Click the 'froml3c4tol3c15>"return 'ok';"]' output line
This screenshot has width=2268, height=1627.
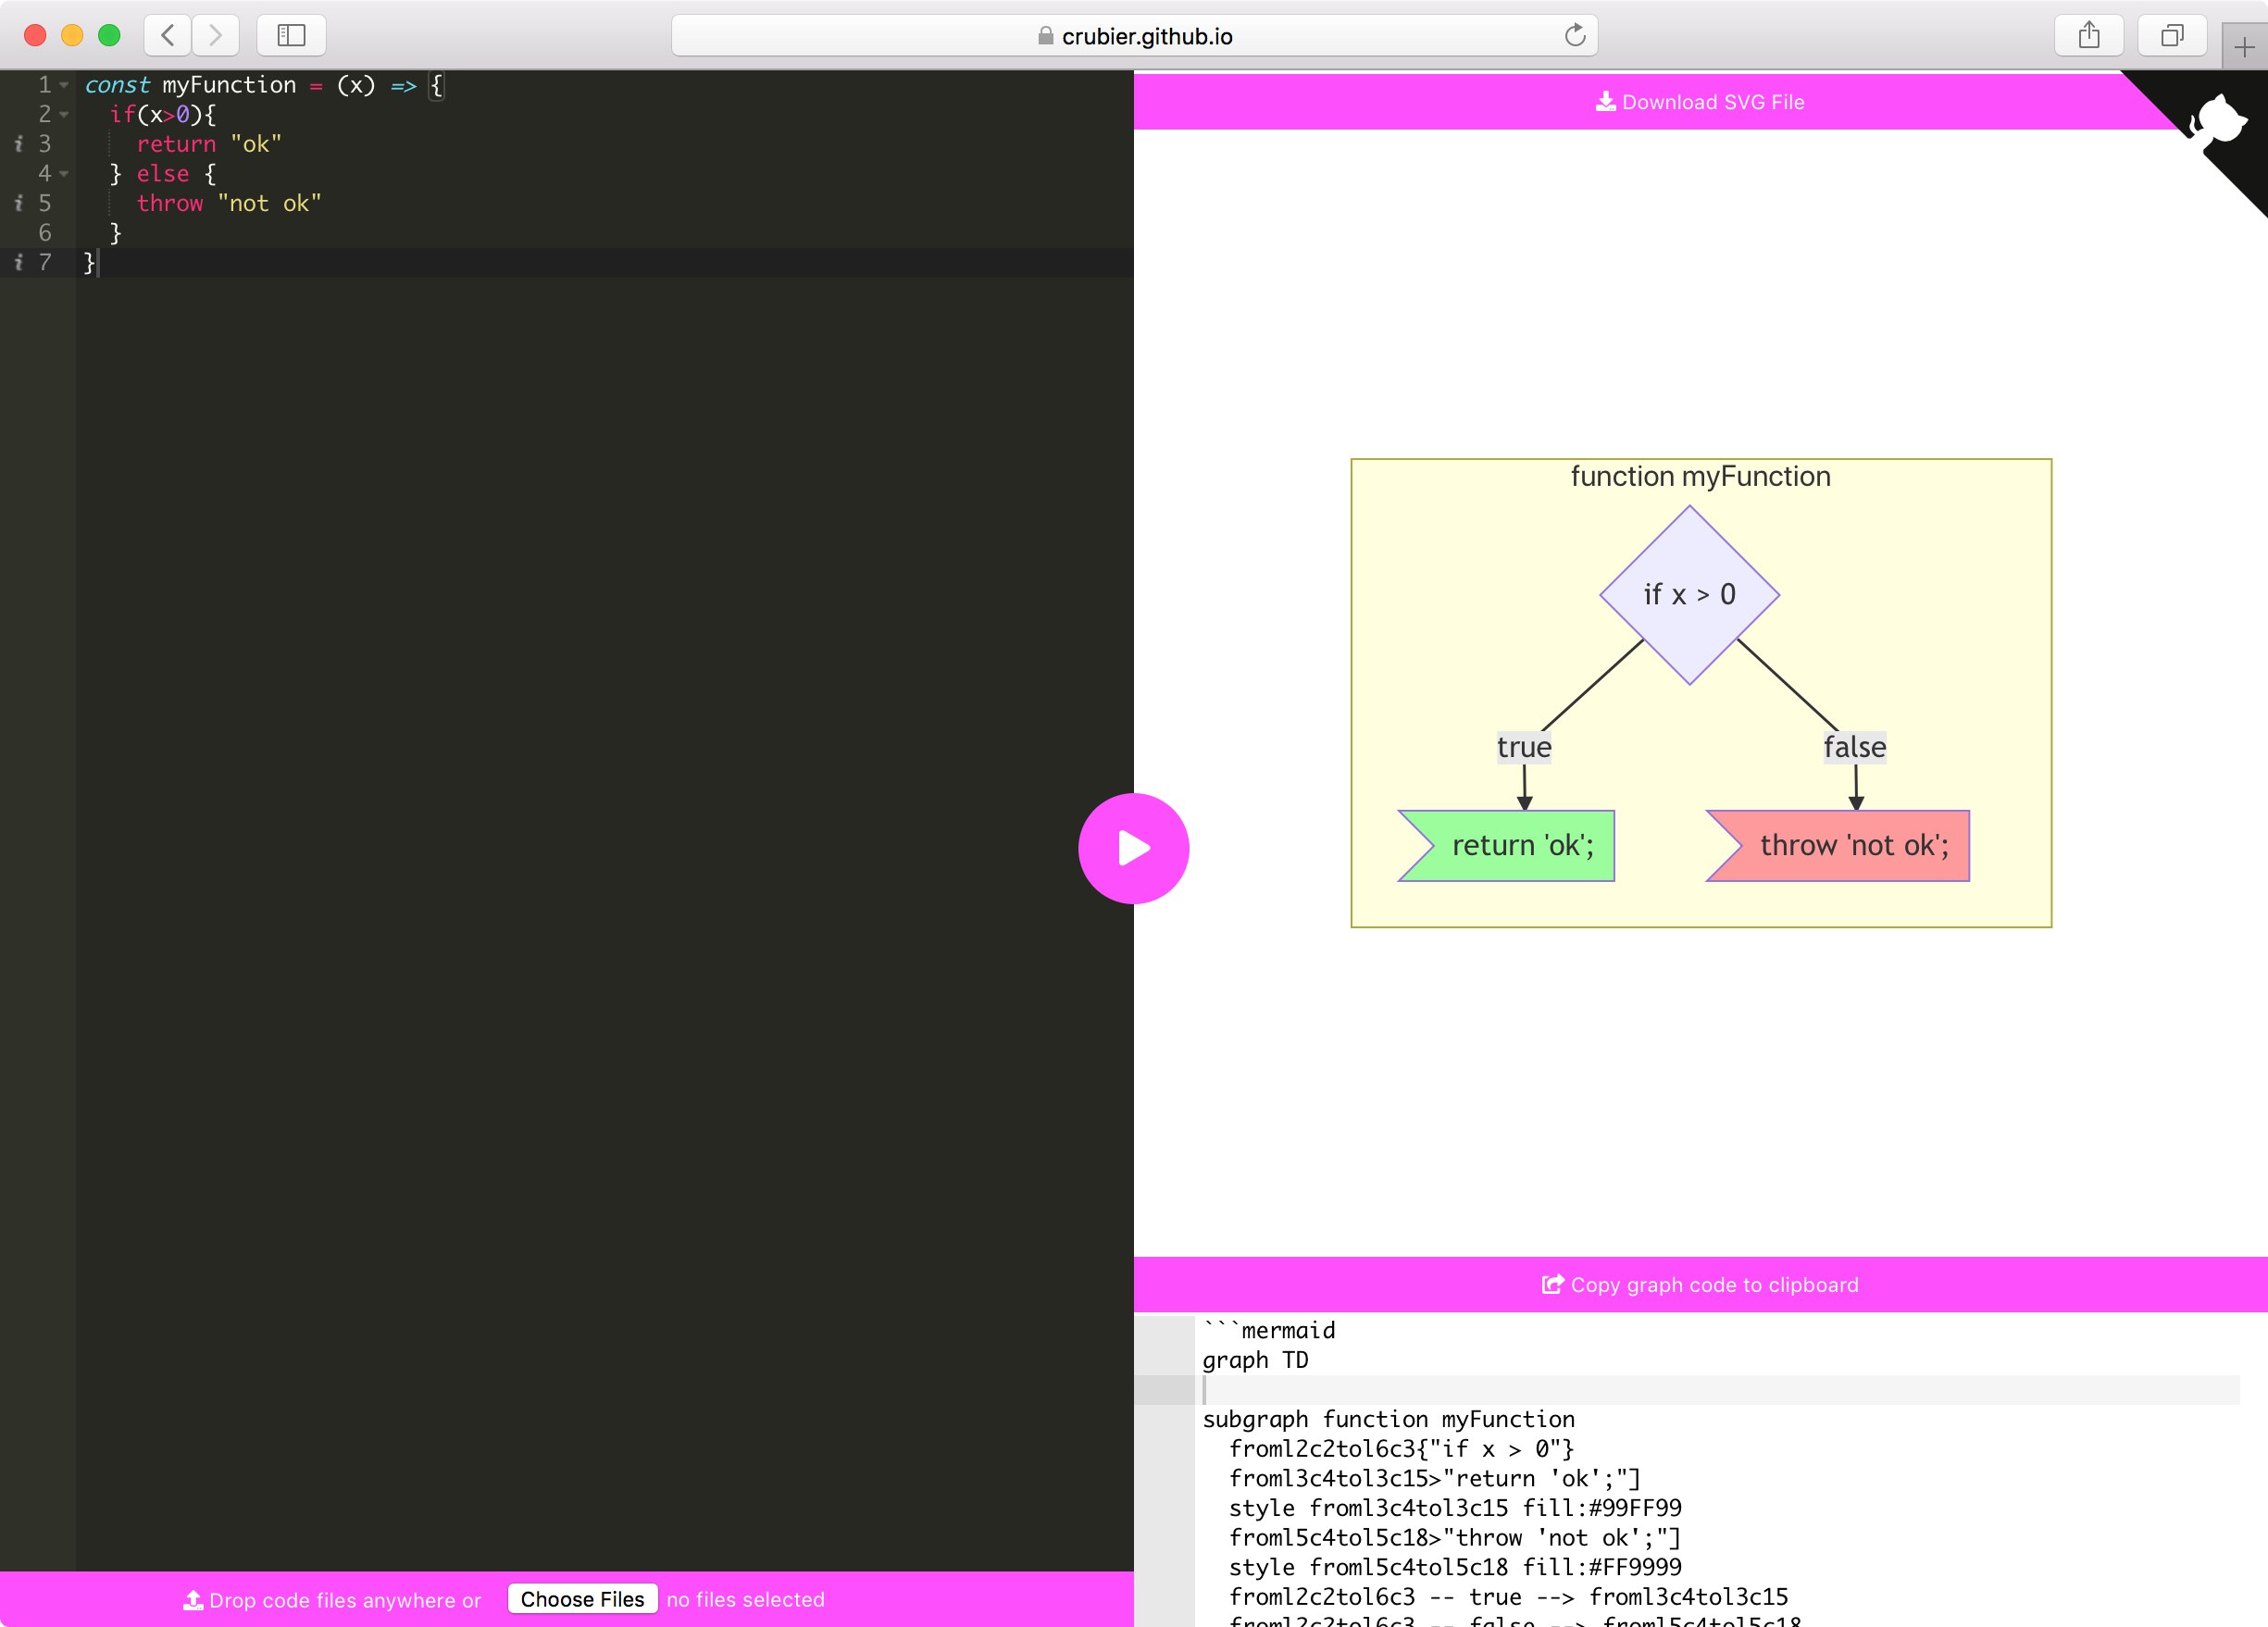pos(1435,1479)
